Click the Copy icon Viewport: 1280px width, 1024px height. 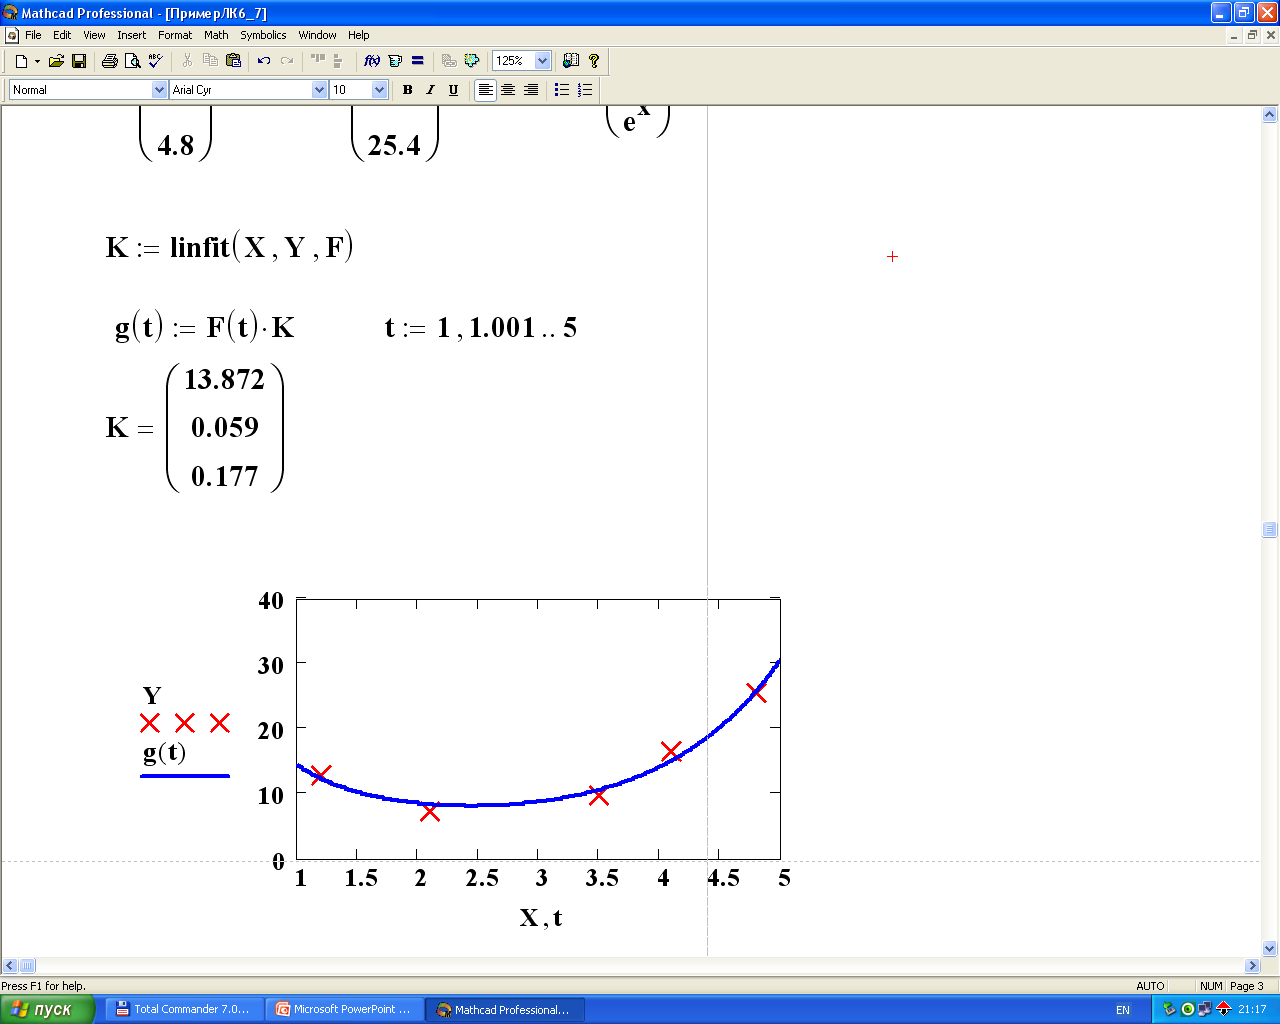tap(210, 61)
